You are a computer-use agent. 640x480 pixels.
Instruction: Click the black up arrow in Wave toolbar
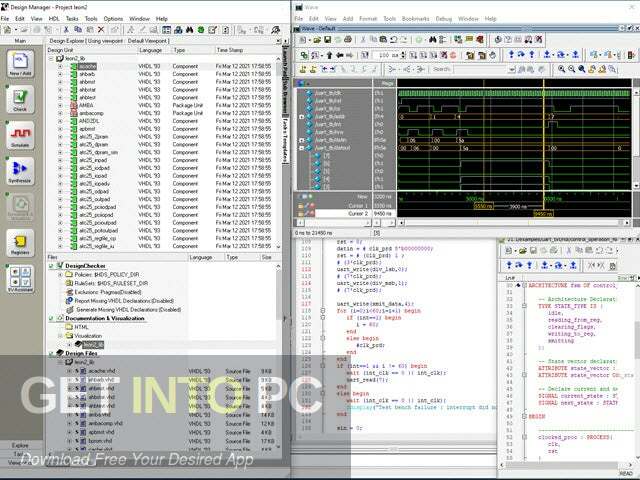[329, 55]
